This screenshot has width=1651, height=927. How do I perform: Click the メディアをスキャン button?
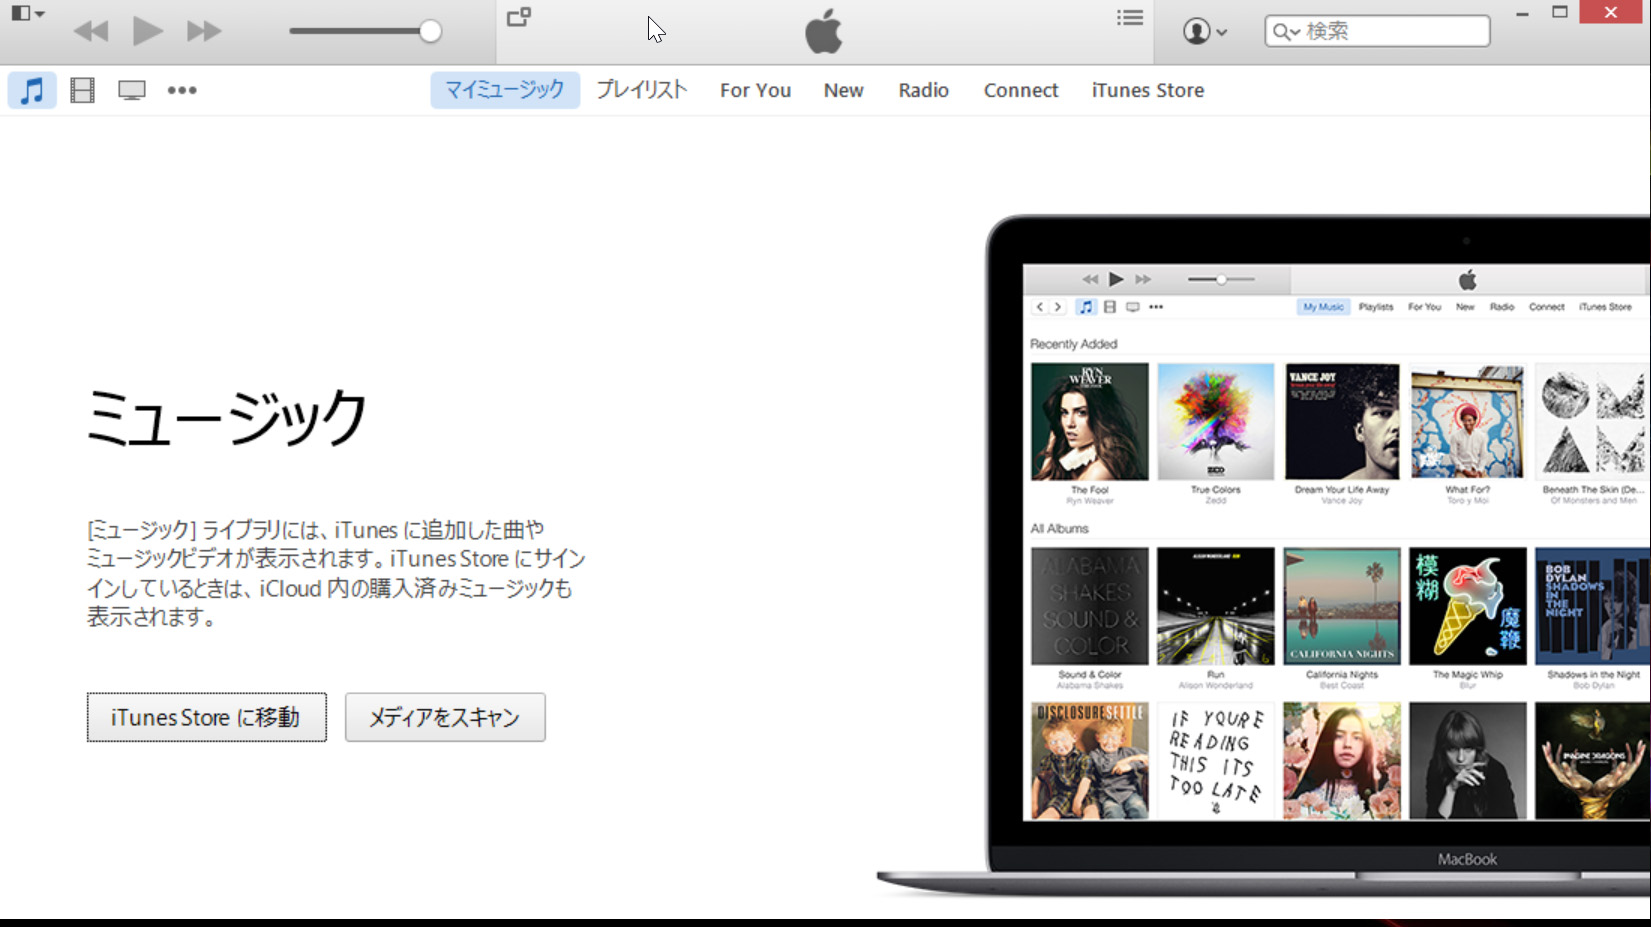[x=445, y=717]
